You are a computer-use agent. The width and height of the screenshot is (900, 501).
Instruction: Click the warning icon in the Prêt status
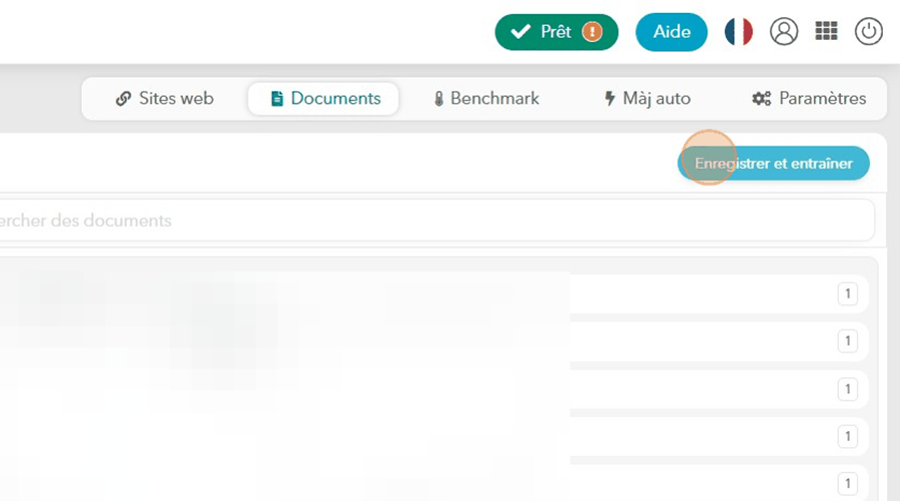(593, 32)
